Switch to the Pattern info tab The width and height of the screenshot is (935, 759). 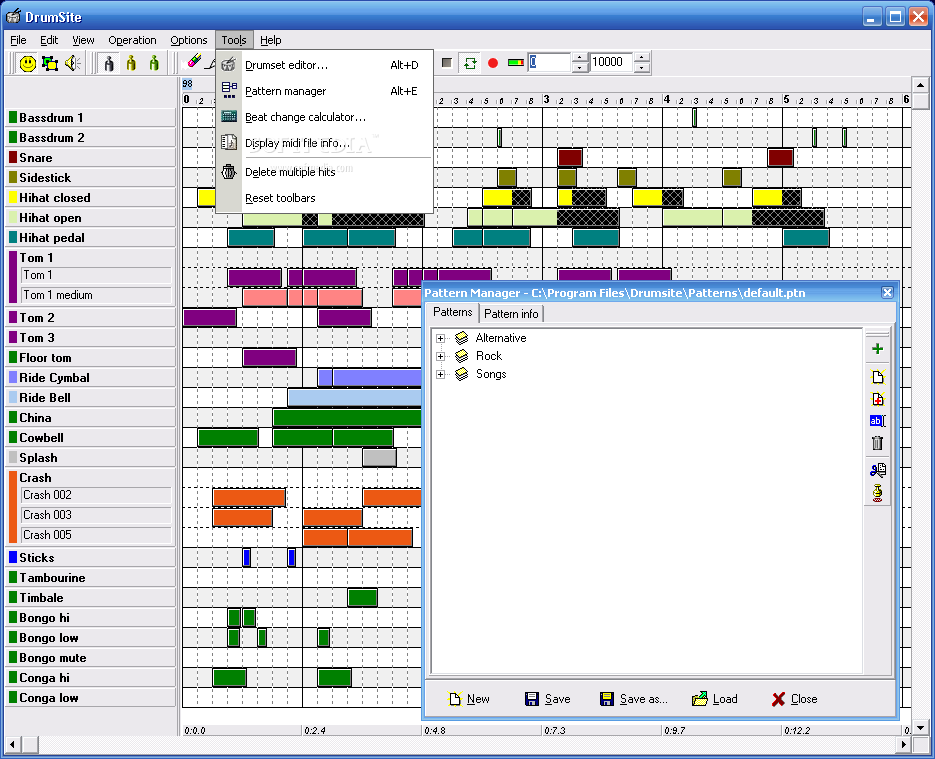coord(511,314)
